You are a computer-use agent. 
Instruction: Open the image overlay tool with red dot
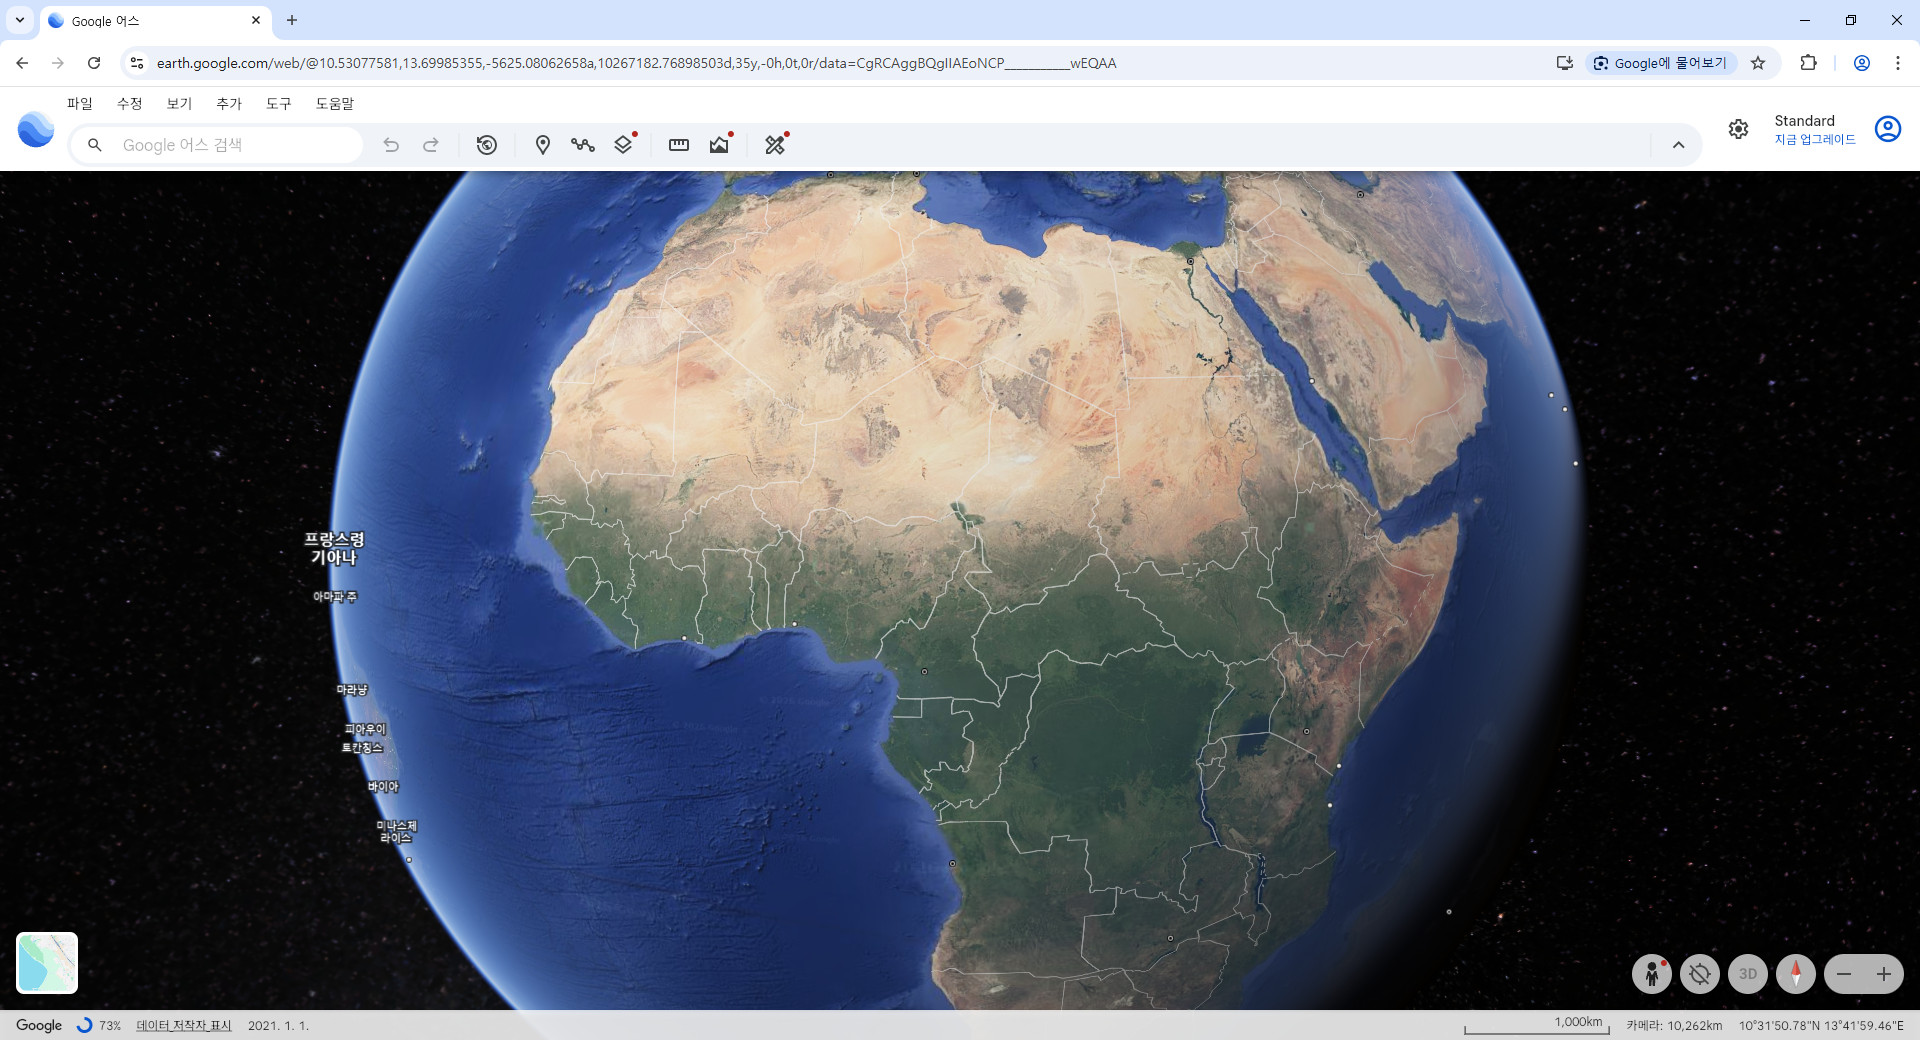[x=720, y=144]
